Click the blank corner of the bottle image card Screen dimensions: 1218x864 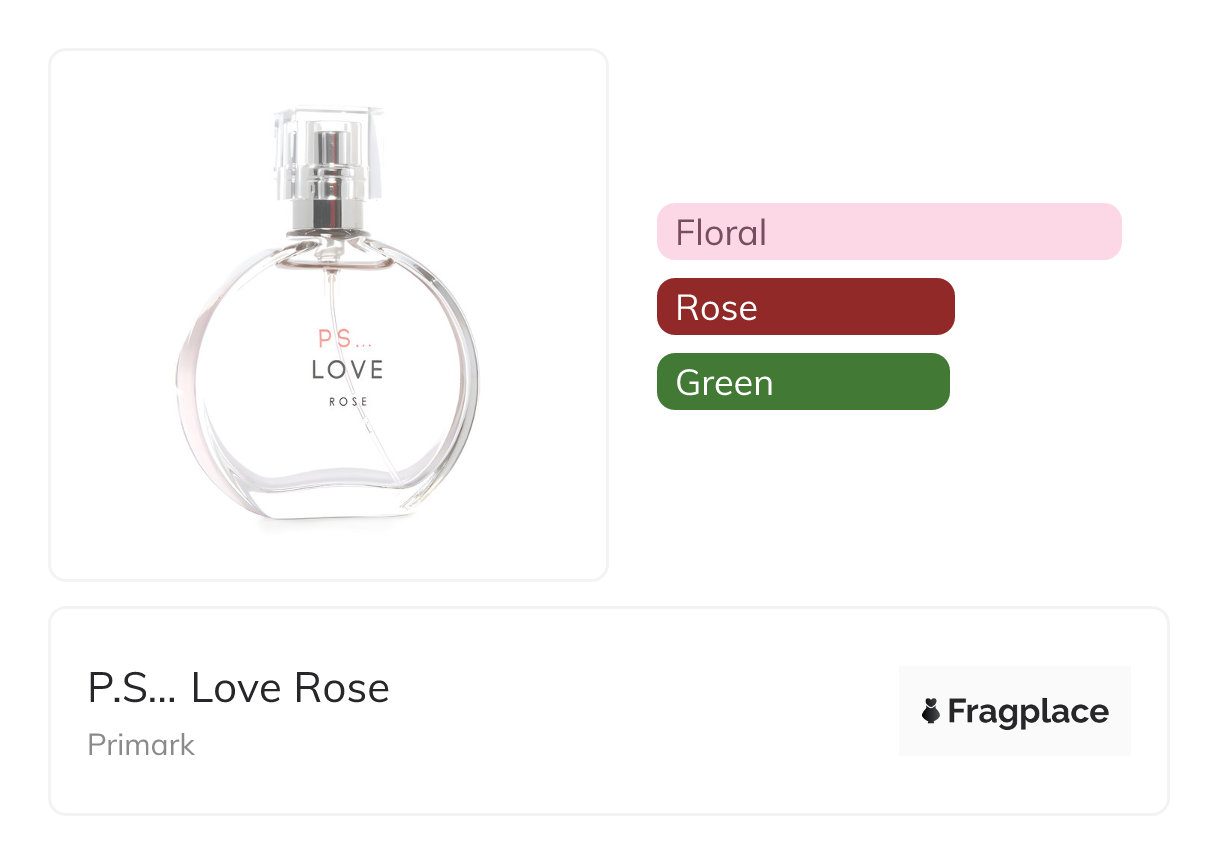[90, 540]
